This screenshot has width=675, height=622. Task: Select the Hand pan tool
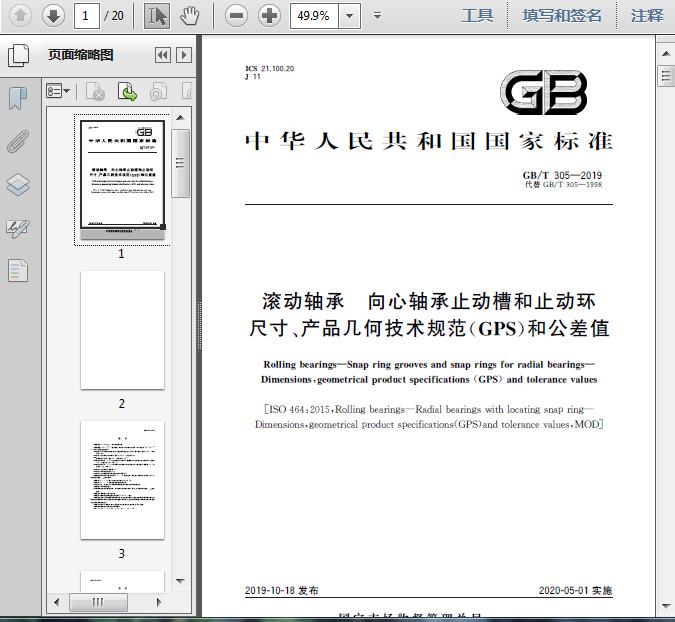click(x=189, y=16)
